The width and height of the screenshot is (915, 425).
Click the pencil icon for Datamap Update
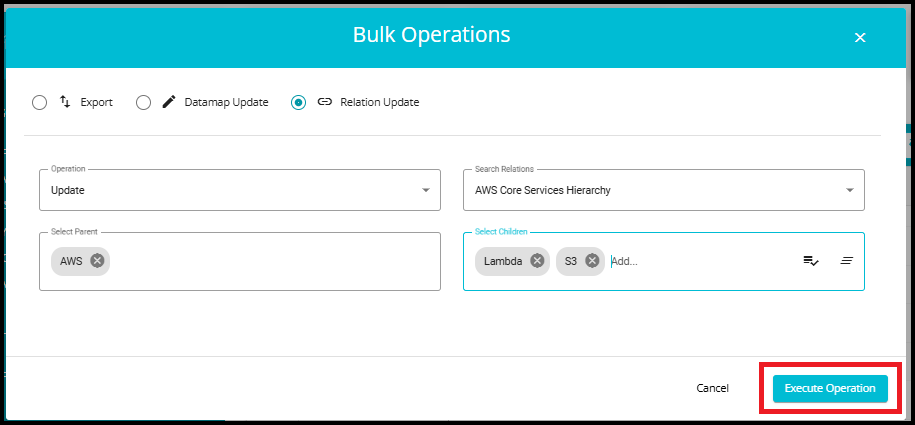click(169, 102)
